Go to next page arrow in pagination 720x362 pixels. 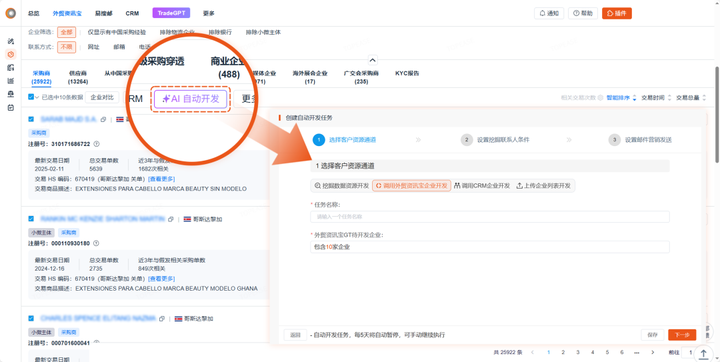(652, 352)
